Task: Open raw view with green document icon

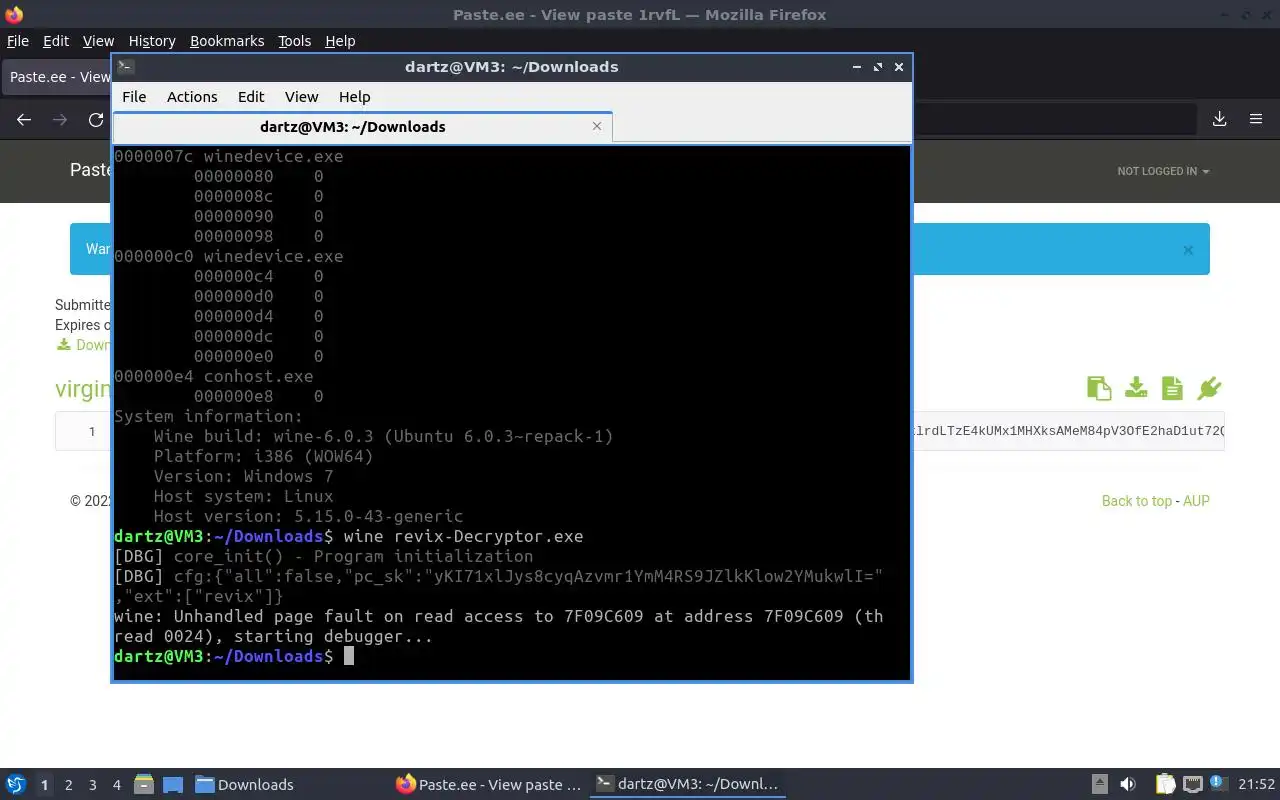Action: 1172,388
